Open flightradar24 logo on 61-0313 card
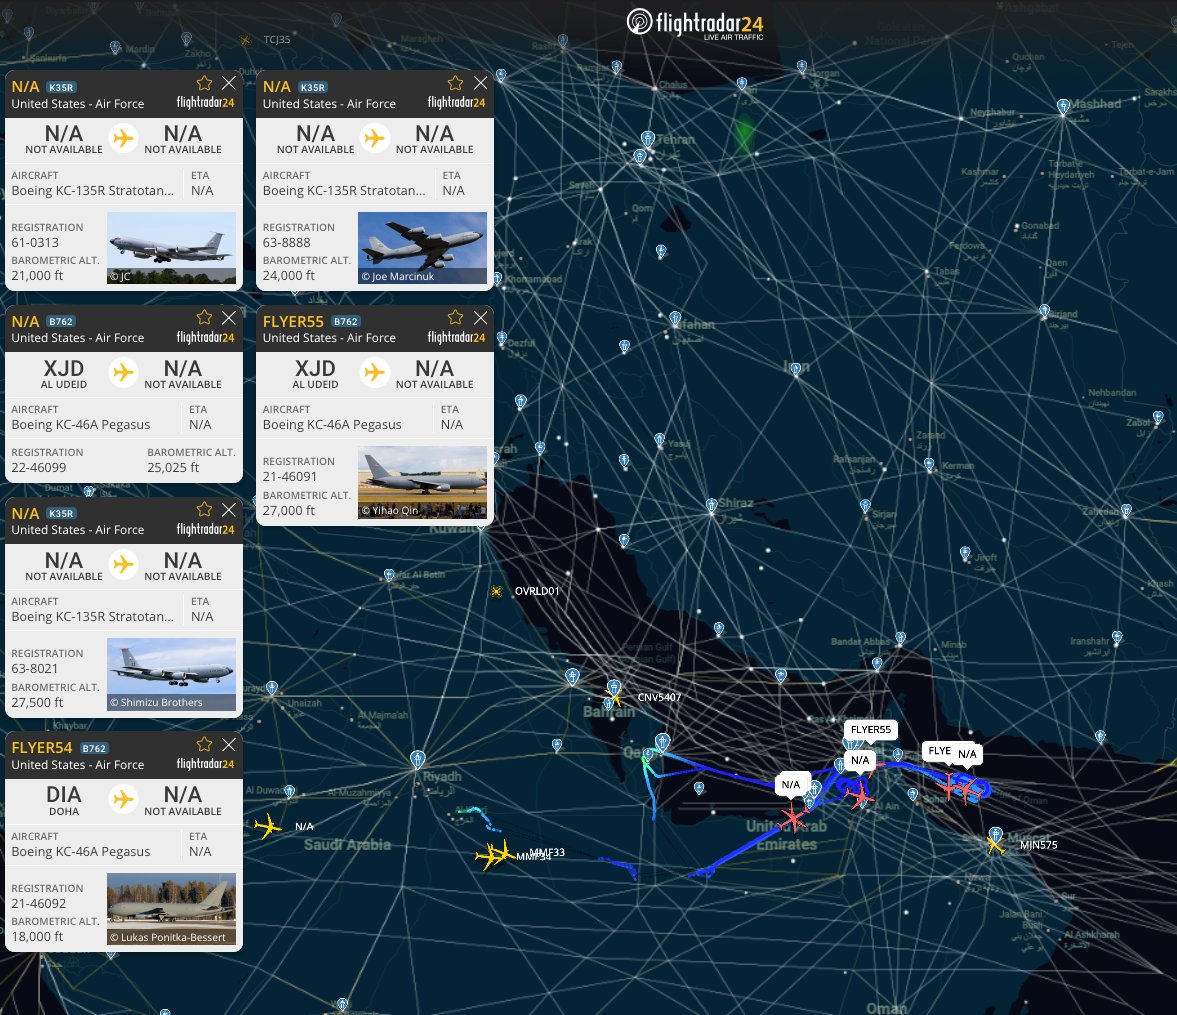The image size is (1177, 1015). point(205,103)
